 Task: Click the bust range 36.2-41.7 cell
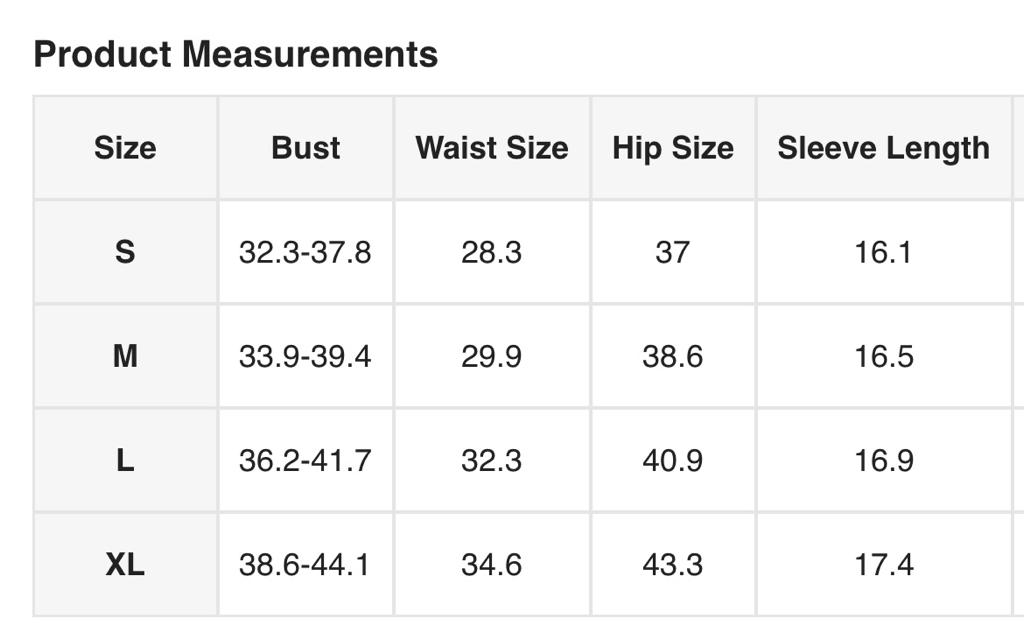(x=305, y=460)
